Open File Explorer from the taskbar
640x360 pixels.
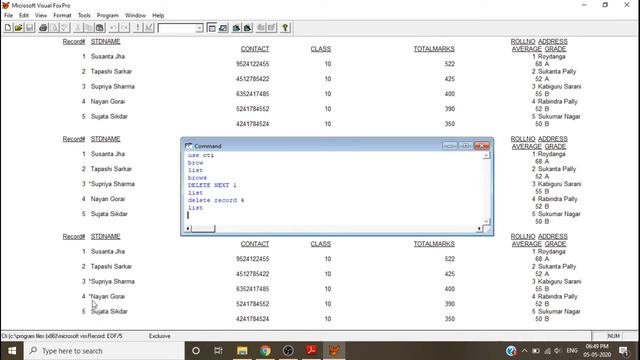point(242,351)
